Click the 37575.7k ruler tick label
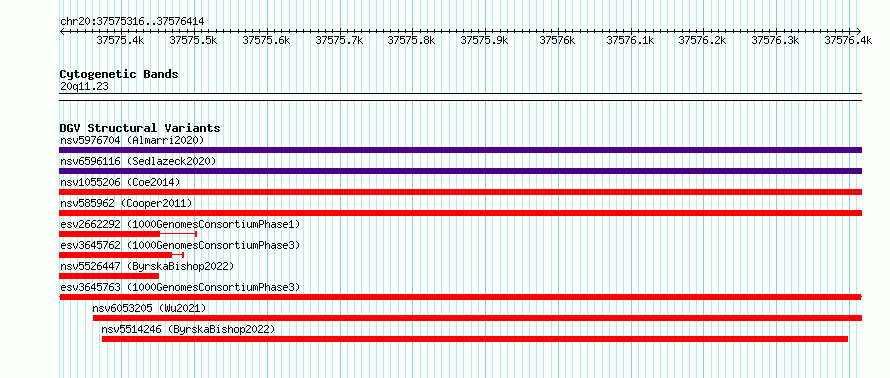Viewport: 890px width, 378px height. pos(339,40)
